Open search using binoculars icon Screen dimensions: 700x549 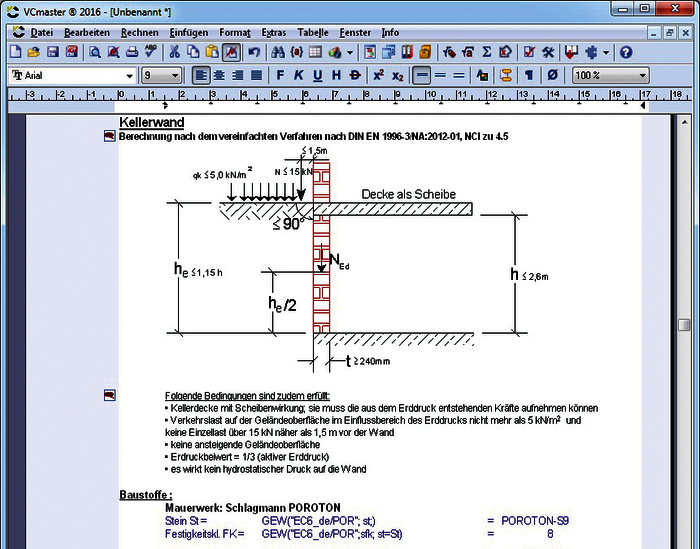pyautogui.click(x=278, y=52)
